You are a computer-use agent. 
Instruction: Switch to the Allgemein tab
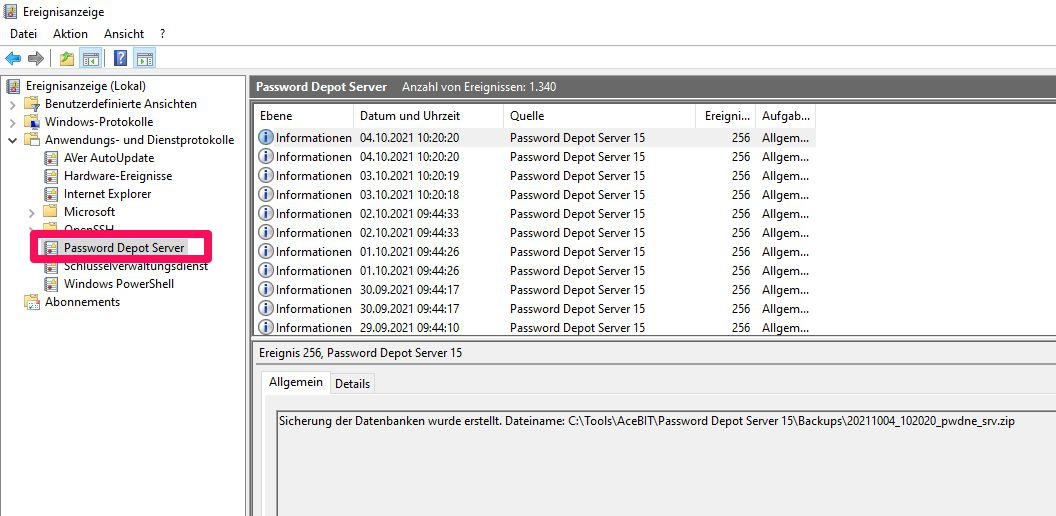(x=296, y=382)
